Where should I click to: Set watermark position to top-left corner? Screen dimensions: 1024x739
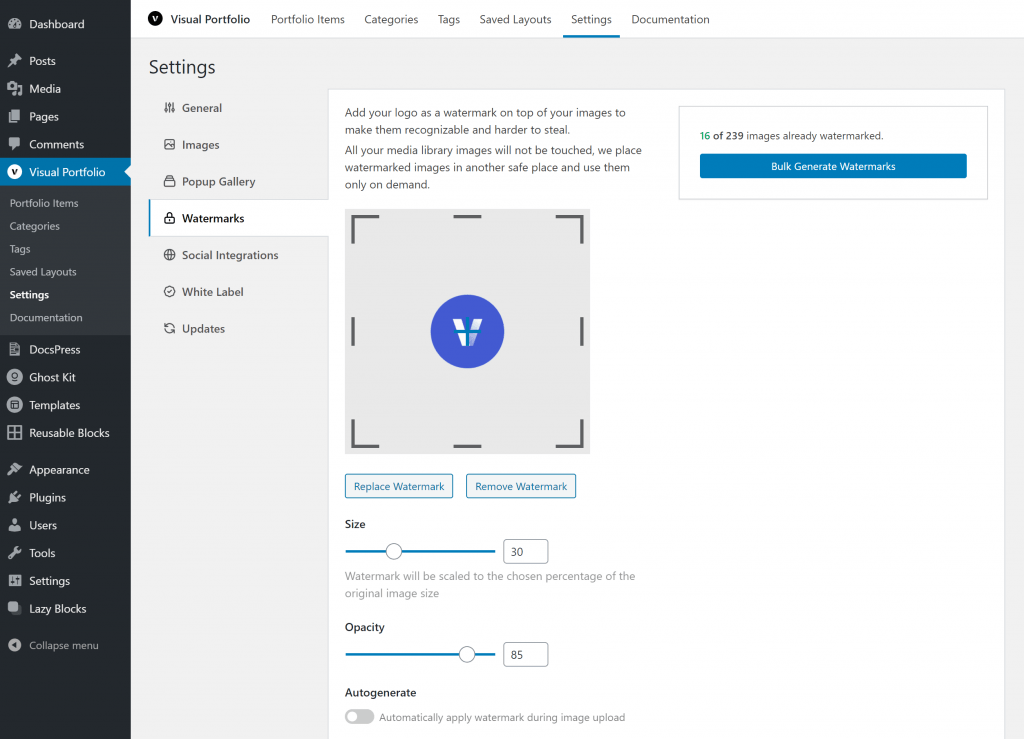click(364, 228)
